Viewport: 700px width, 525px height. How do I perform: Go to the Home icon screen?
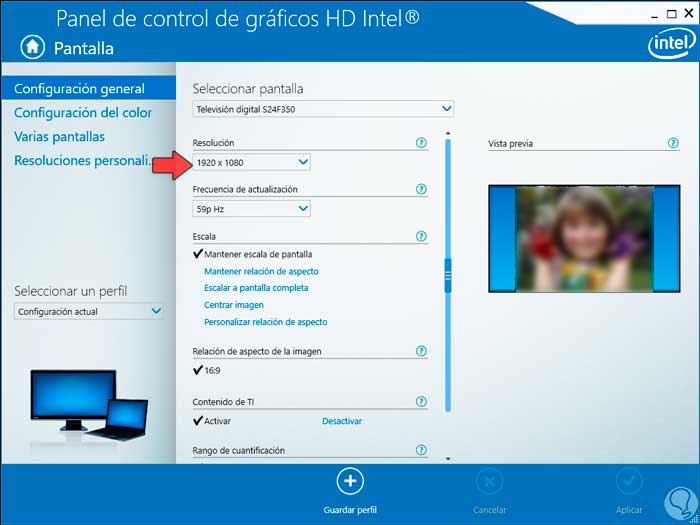point(33,47)
